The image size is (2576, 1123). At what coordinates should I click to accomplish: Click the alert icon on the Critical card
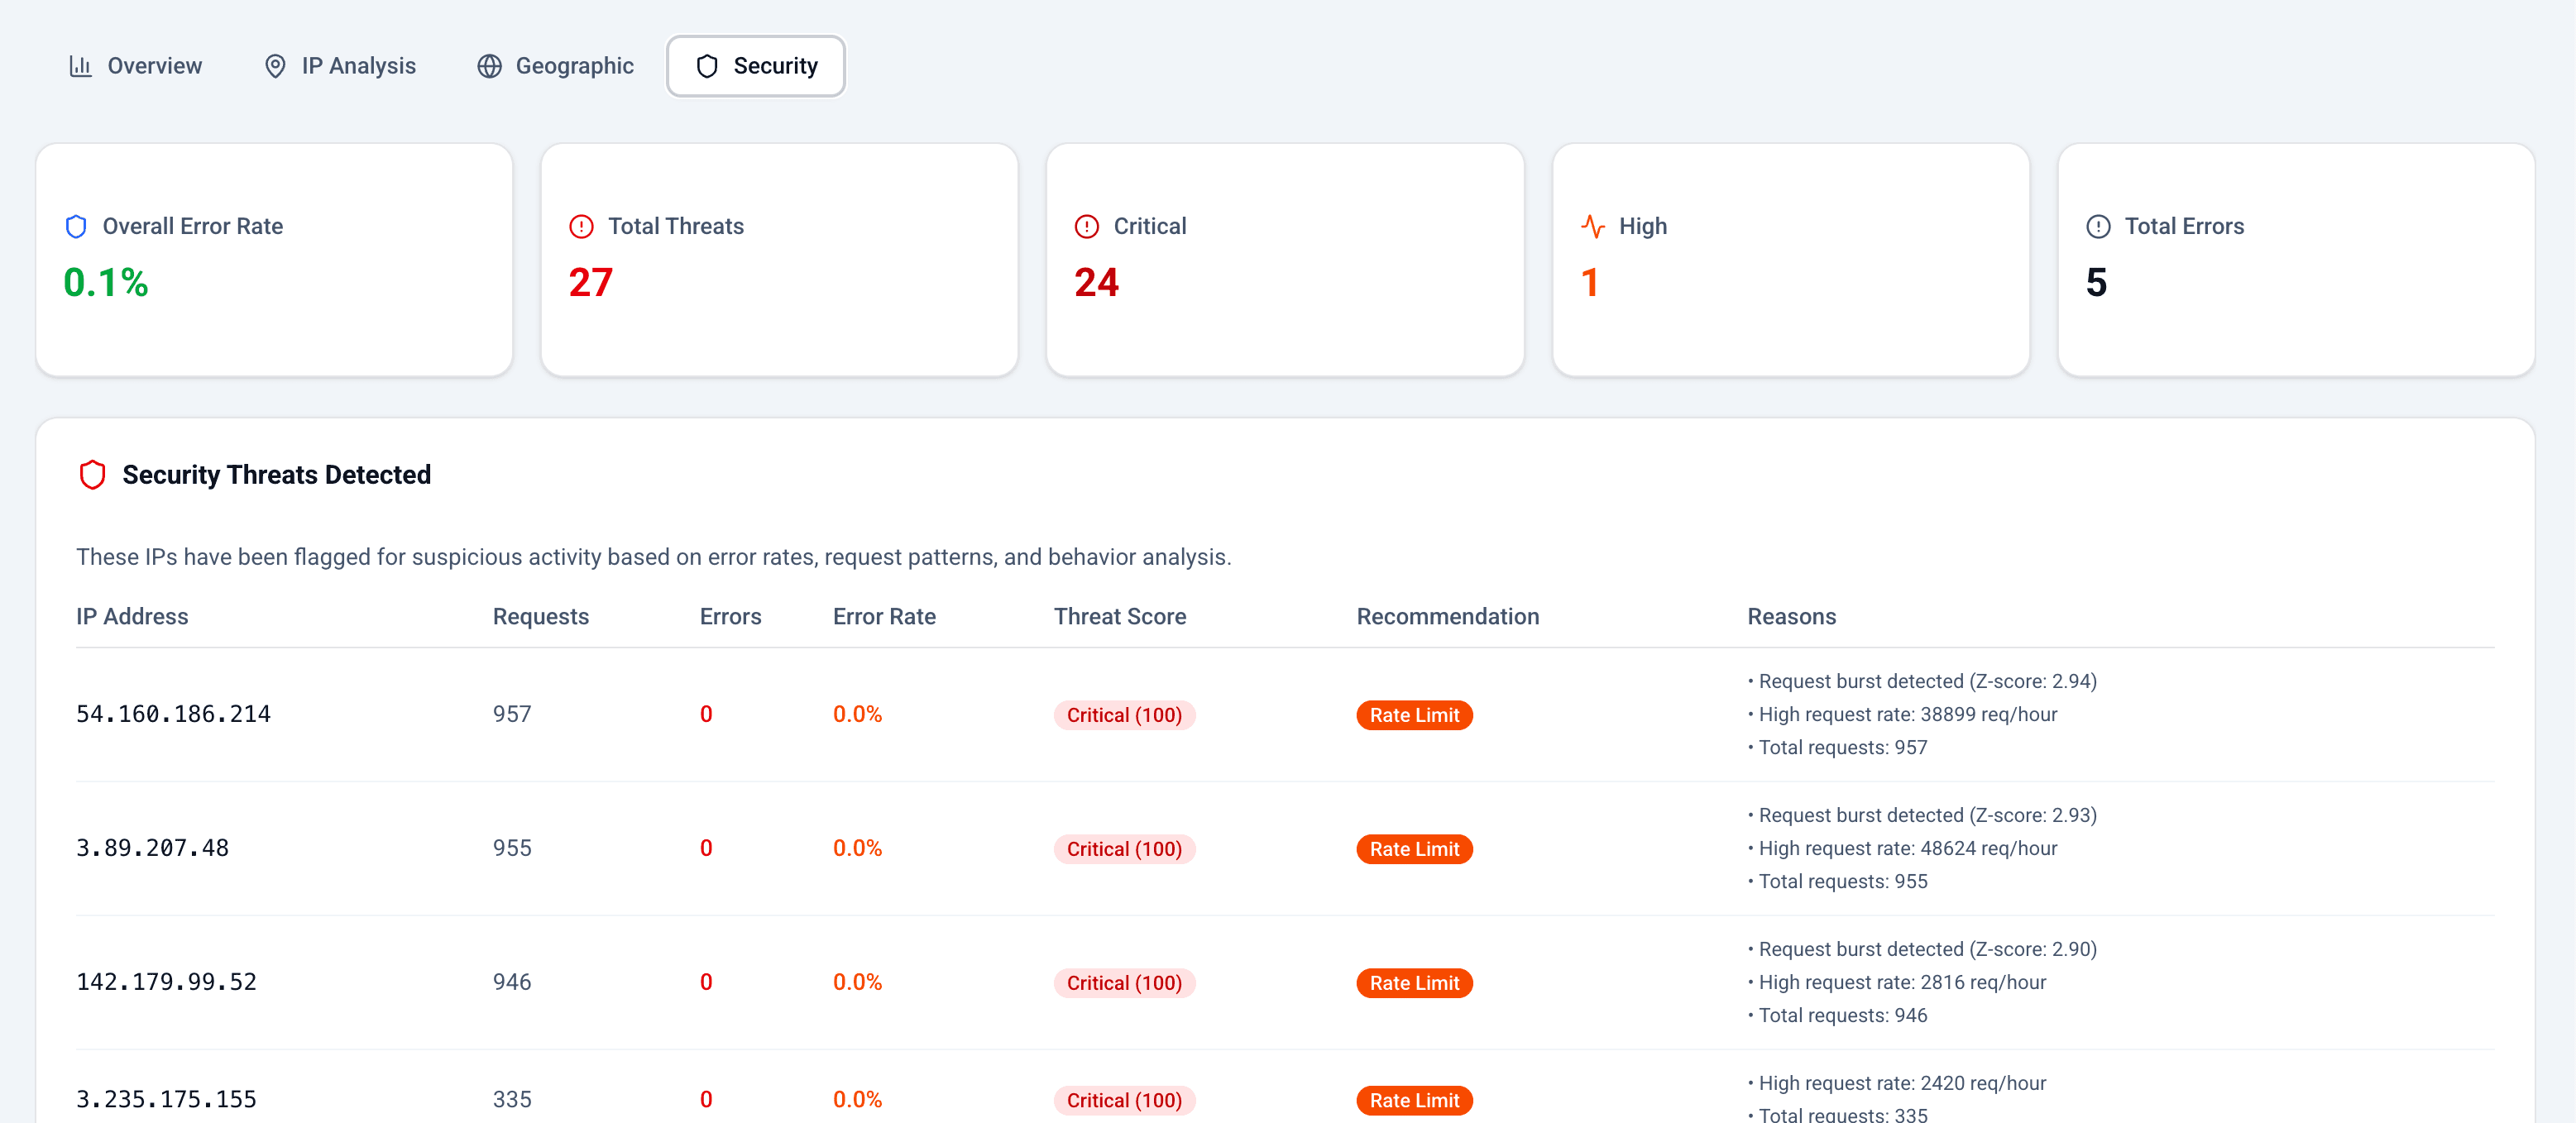pos(1088,226)
